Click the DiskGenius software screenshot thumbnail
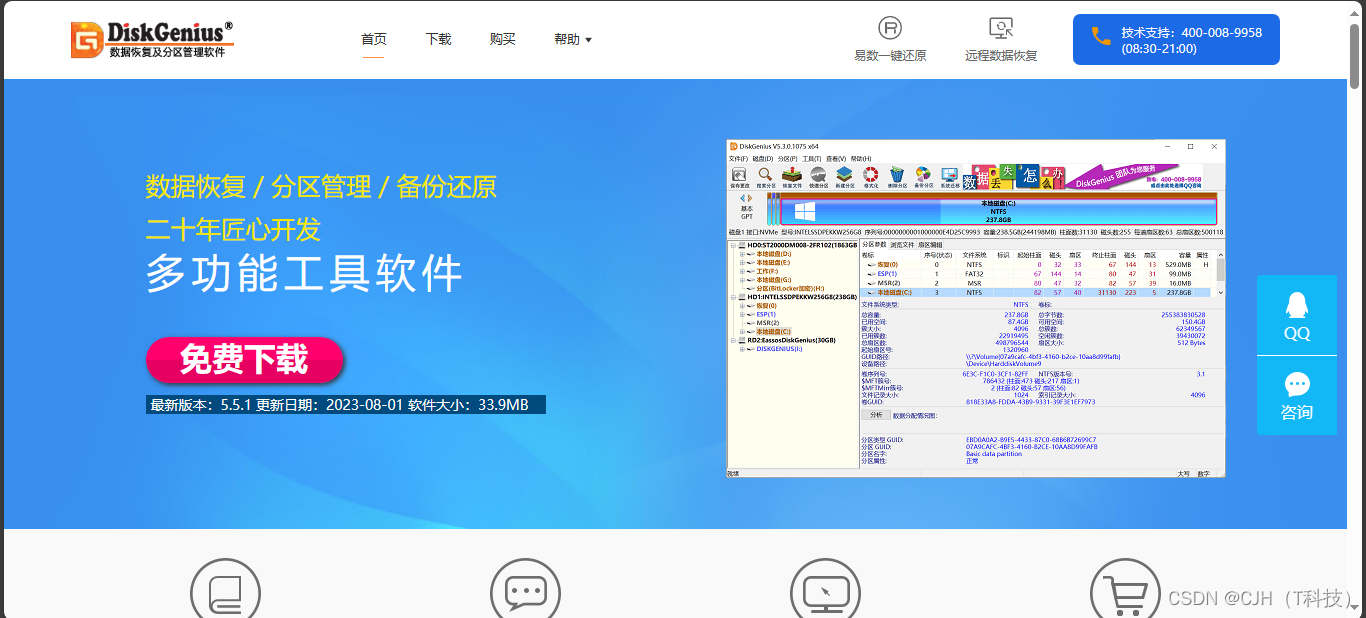The height and width of the screenshot is (618, 1366). point(976,308)
